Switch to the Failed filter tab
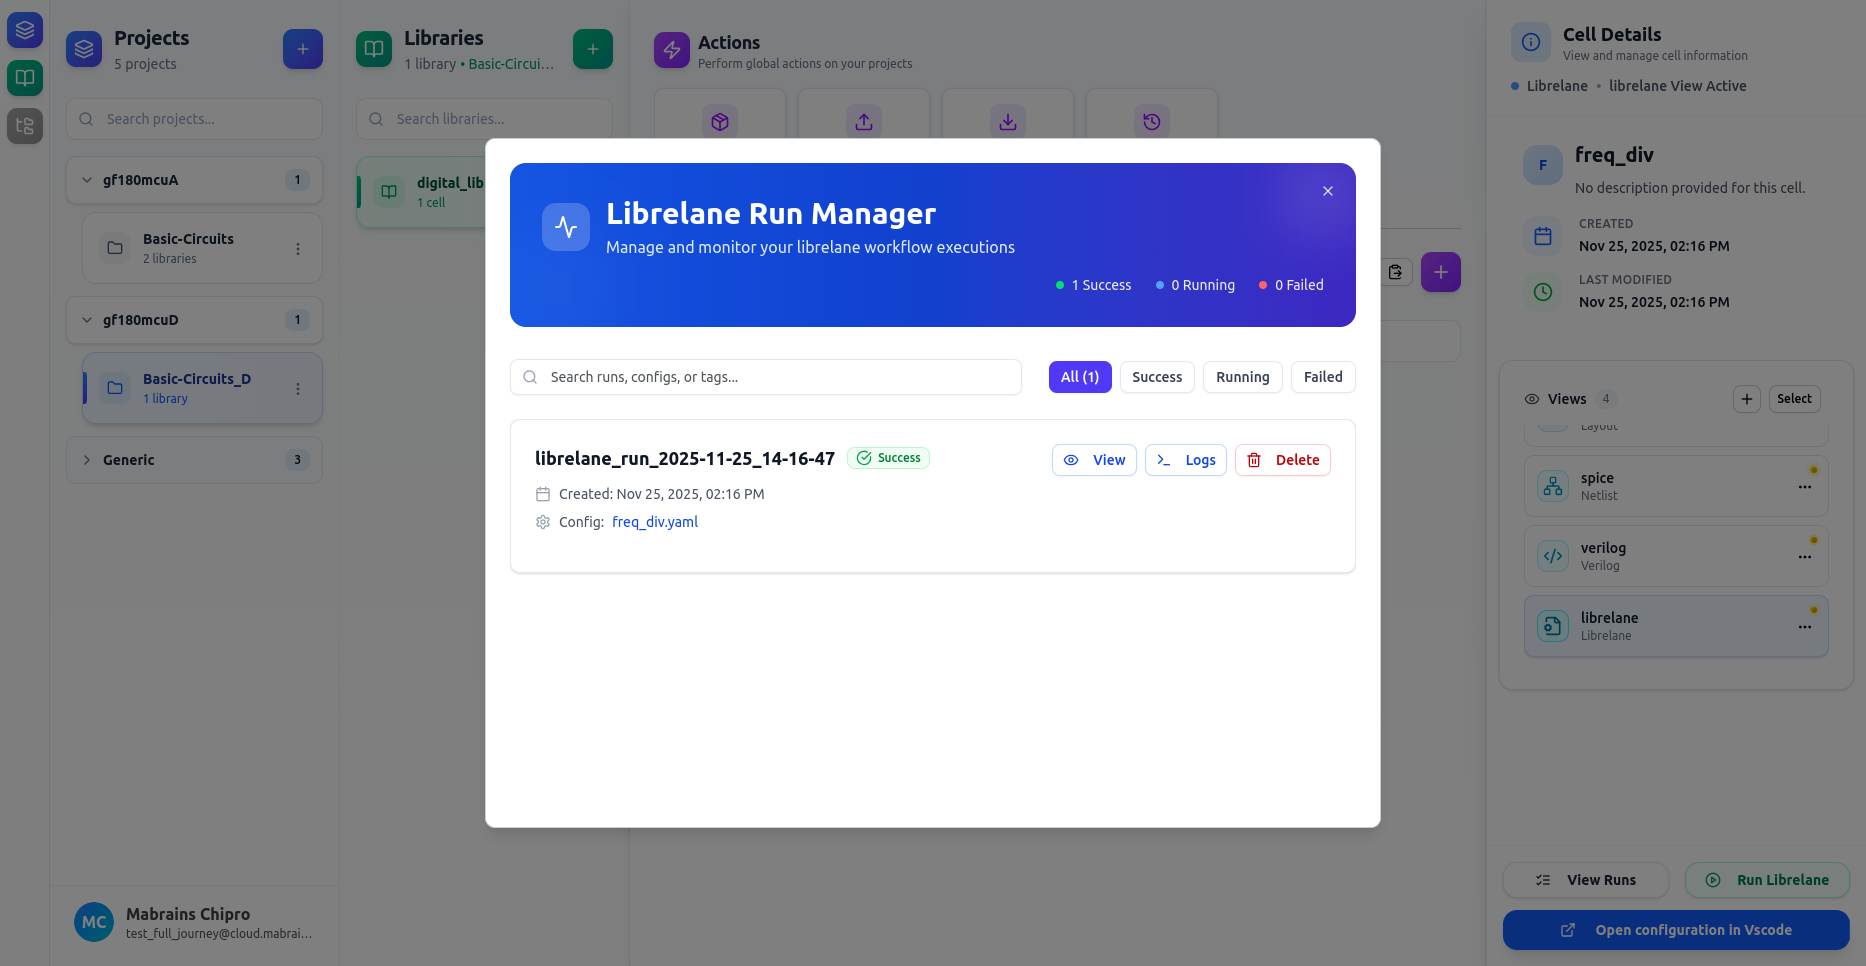Image resolution: width=1866 pixels, height=966 pixels. click(1322, 377)
